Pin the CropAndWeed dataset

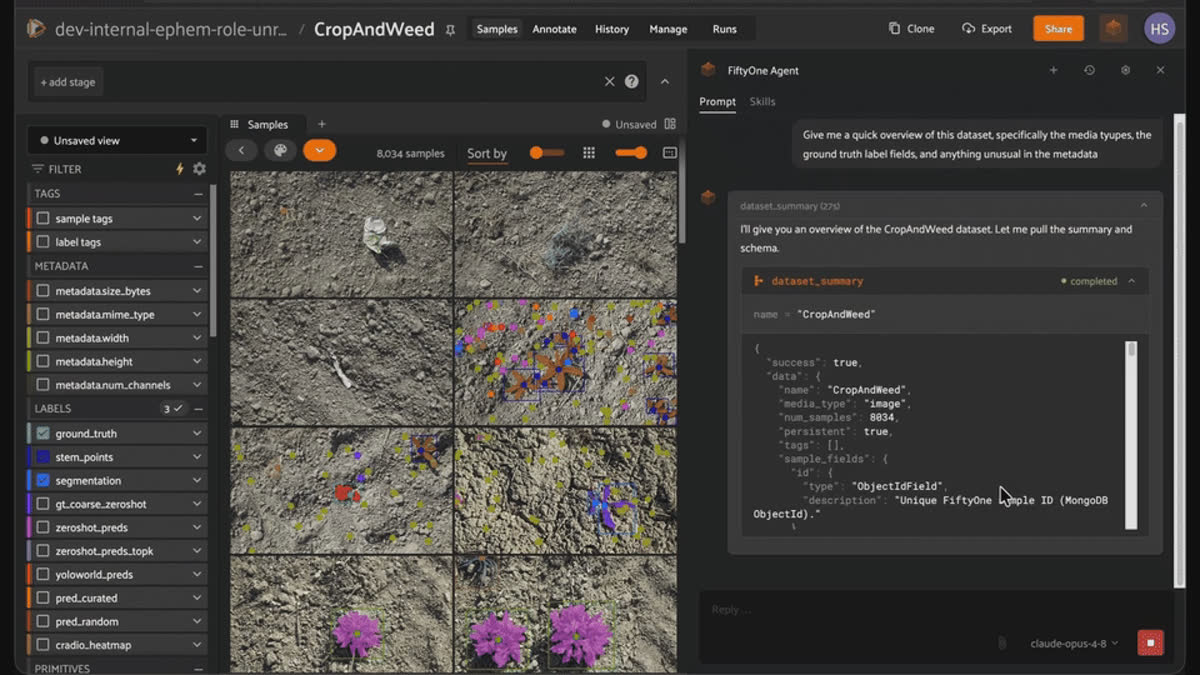[x=450, y=30]
